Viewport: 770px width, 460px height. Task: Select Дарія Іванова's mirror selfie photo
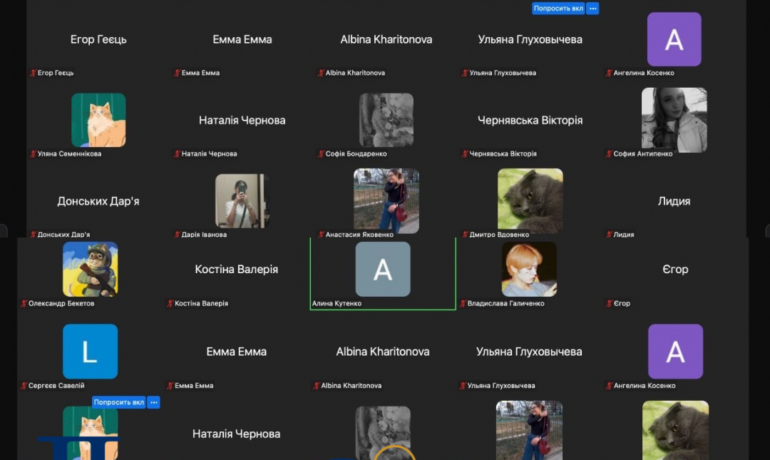241,201
